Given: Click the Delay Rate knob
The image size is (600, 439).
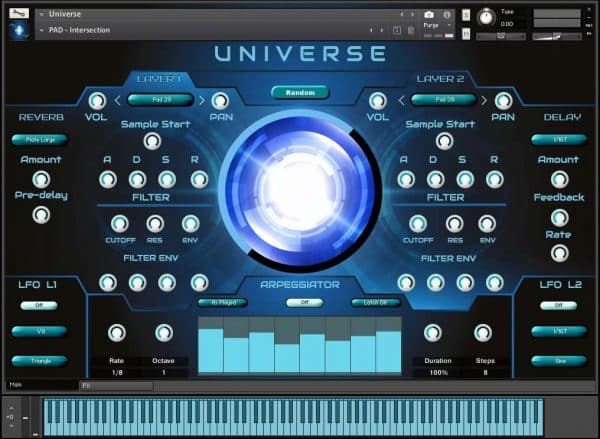Looking at the screenshot, I should coord(559,253).
